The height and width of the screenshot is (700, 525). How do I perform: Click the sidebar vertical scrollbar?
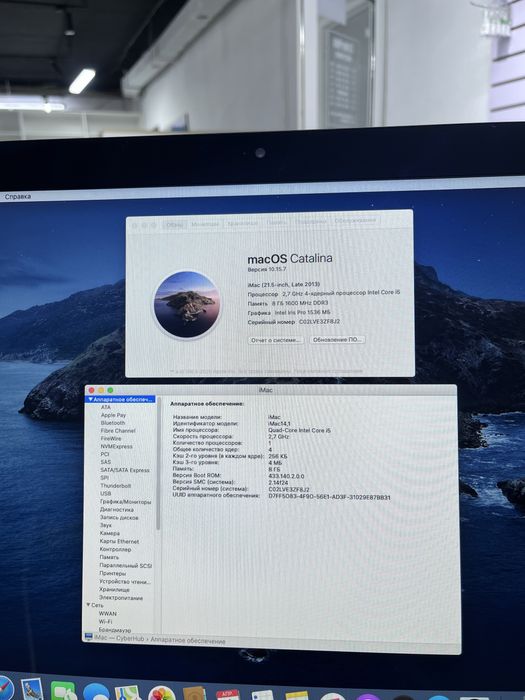158,464
